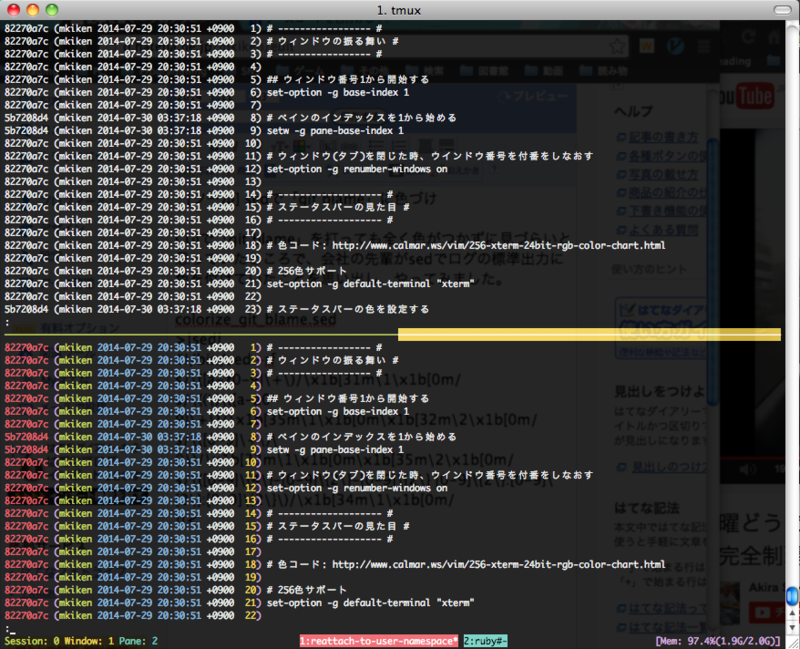Click the calmar.ws color chart URL in lower pane
The height and width of the screenshot is (649, 800).
498,564
